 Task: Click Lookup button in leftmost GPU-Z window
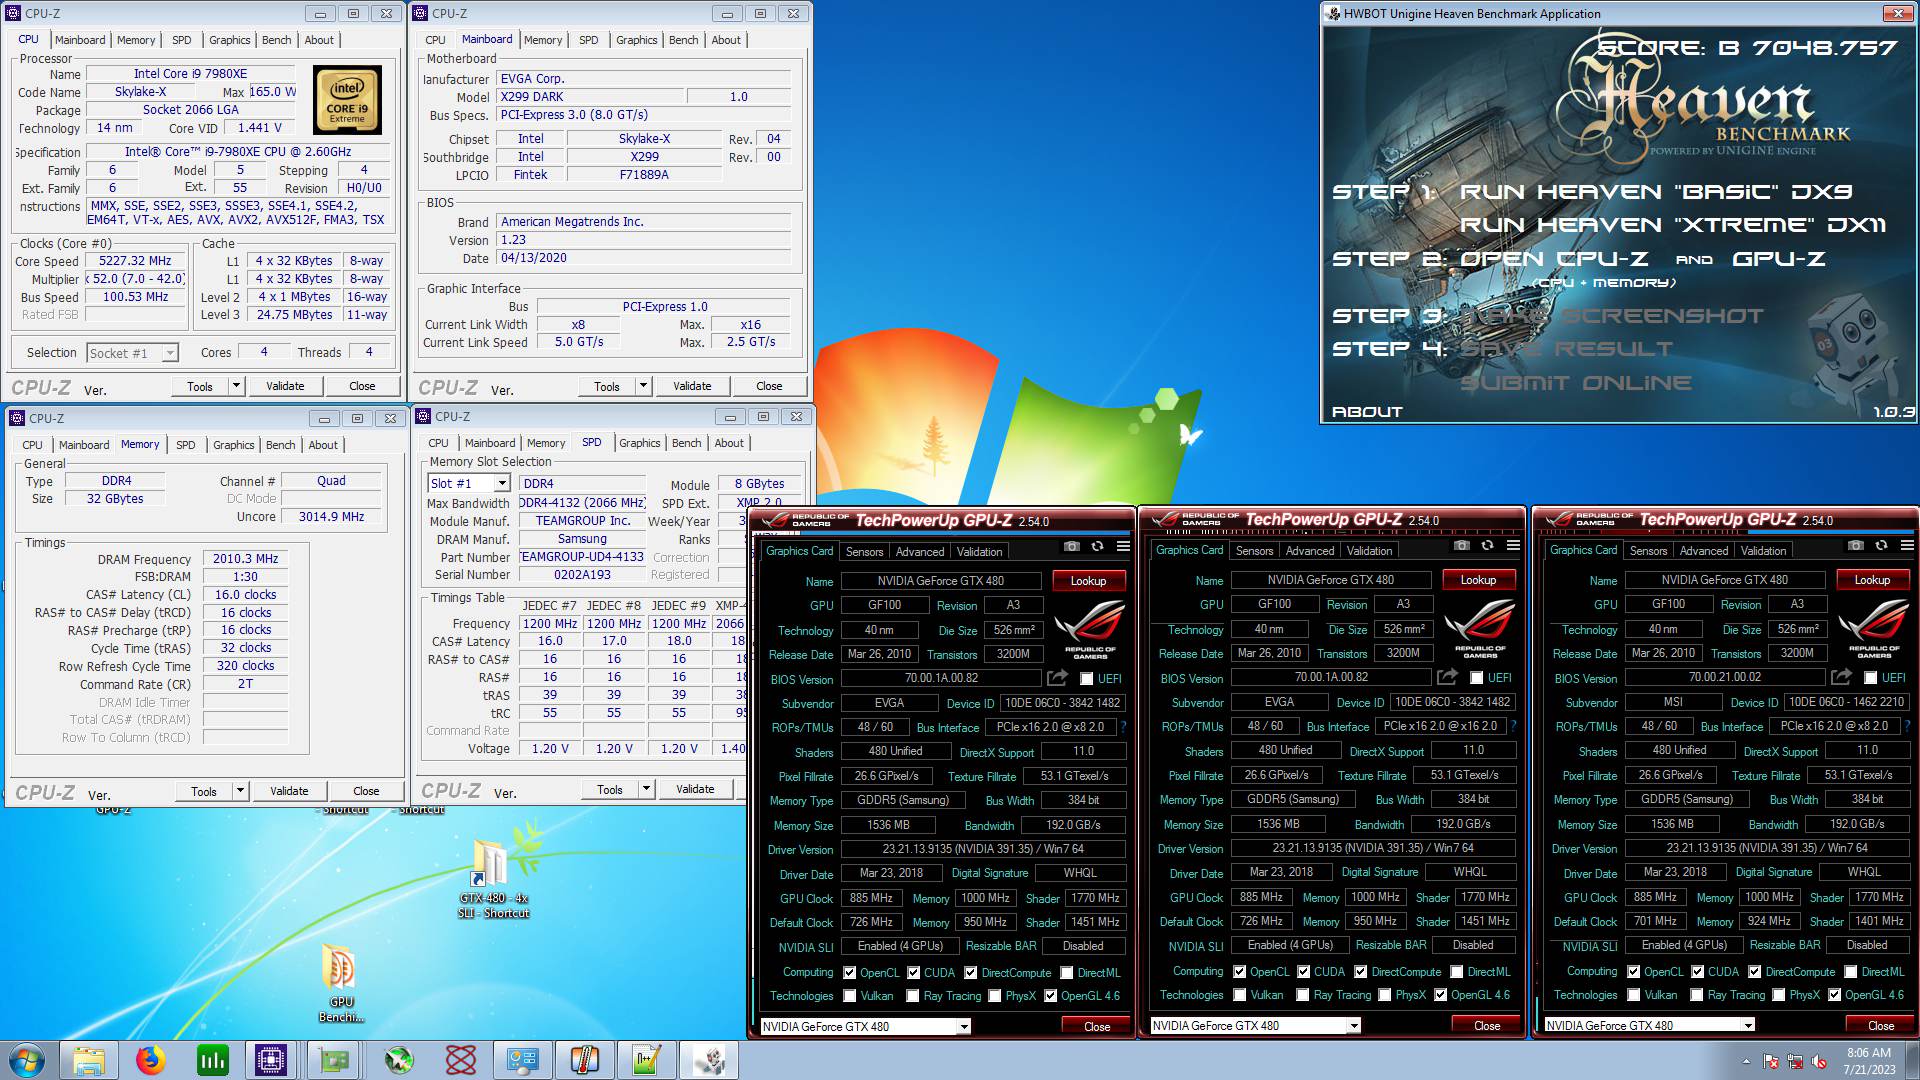pyautogui.click(x=1089, y=581)
